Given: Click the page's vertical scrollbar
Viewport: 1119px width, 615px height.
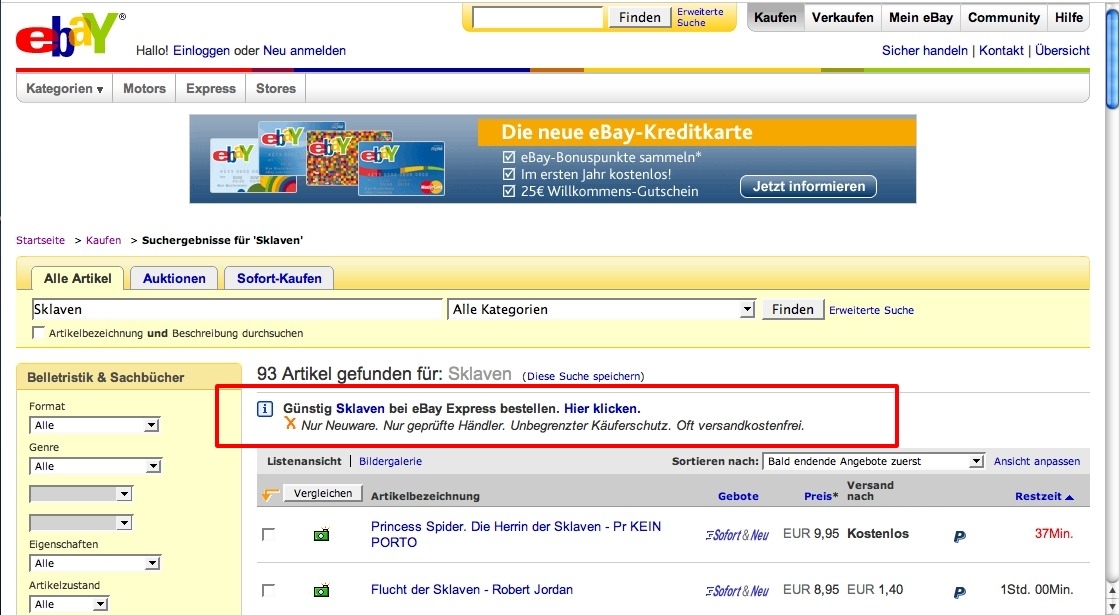Looking at the screenshot, I should pyautogui.click(x=1111, y=300).
